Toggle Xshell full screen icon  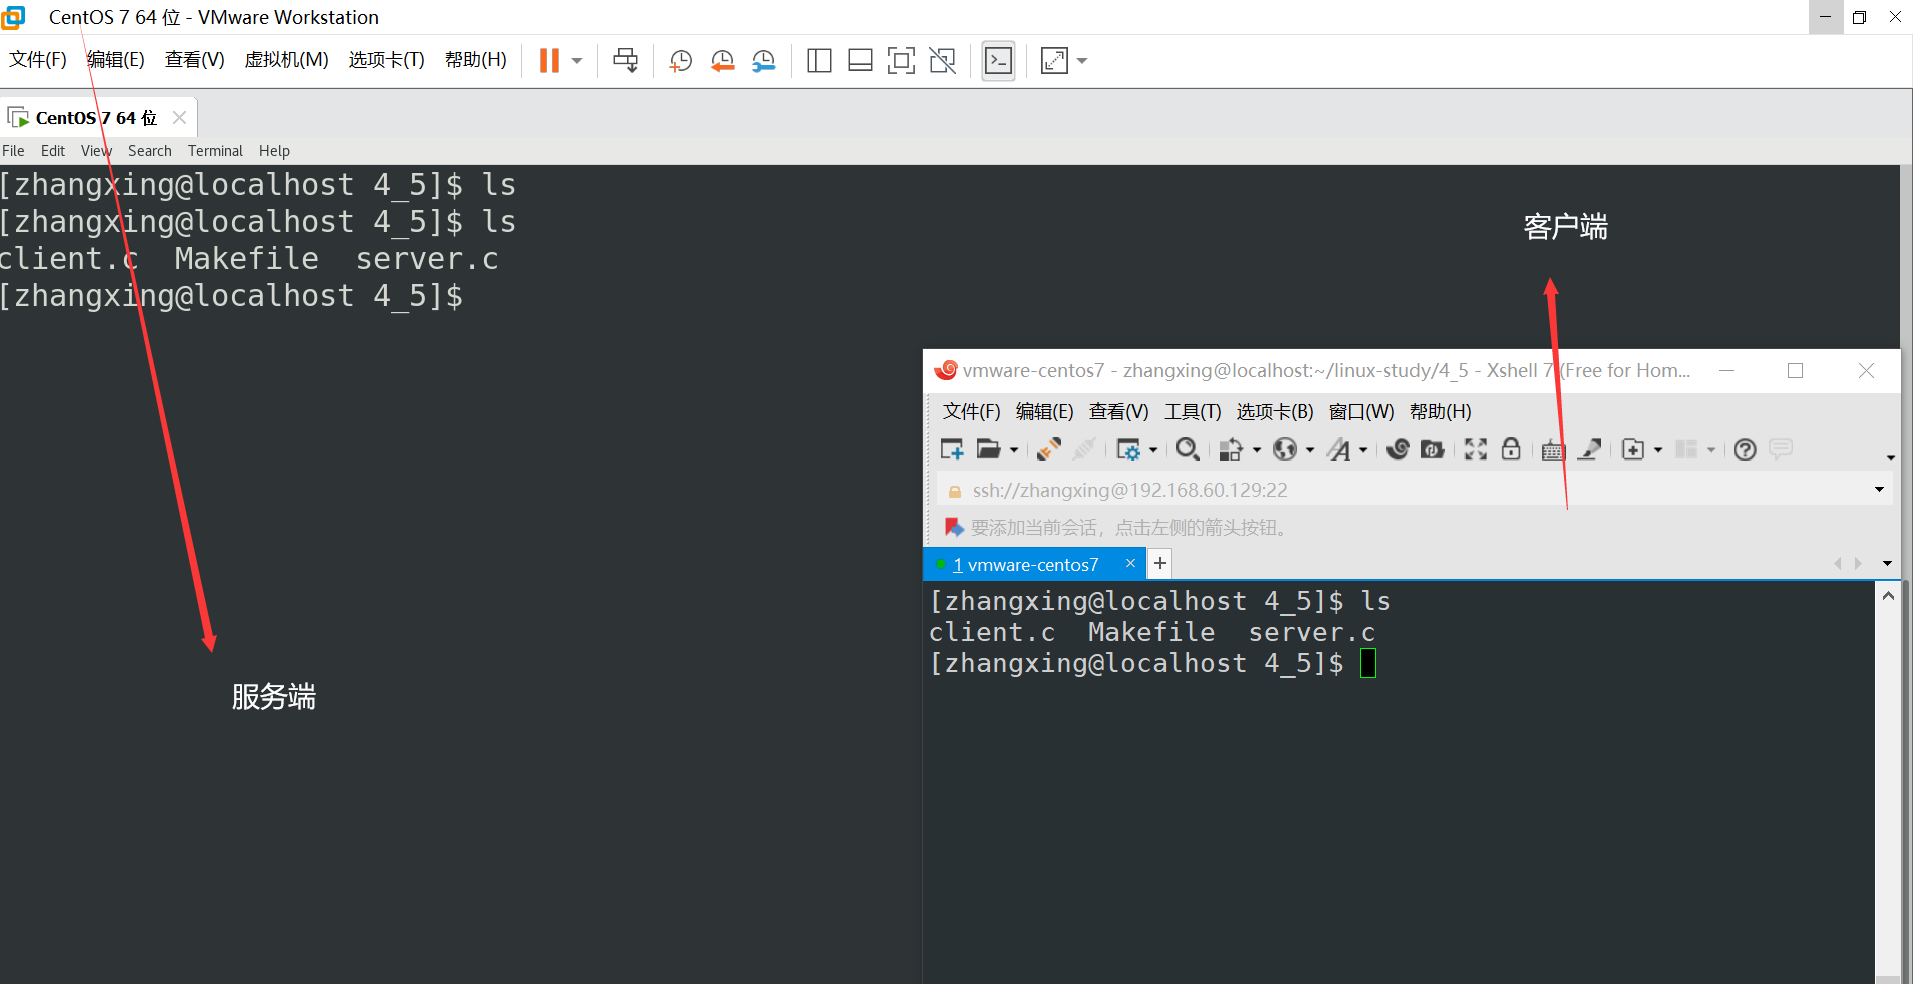[1476, 449]
